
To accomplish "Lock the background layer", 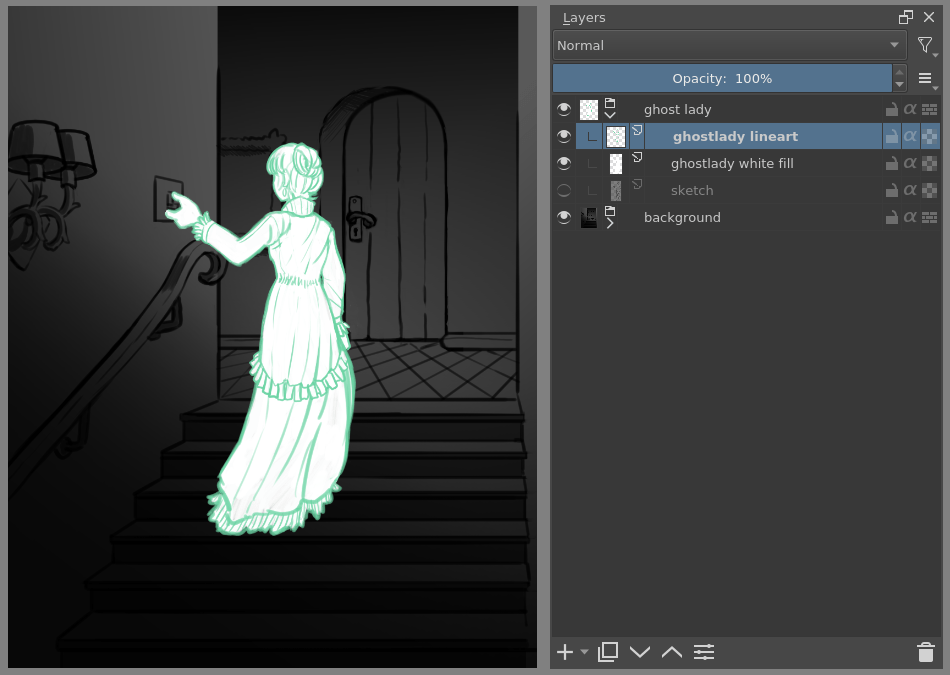I will pyautogui.click(x=891, y=217).
